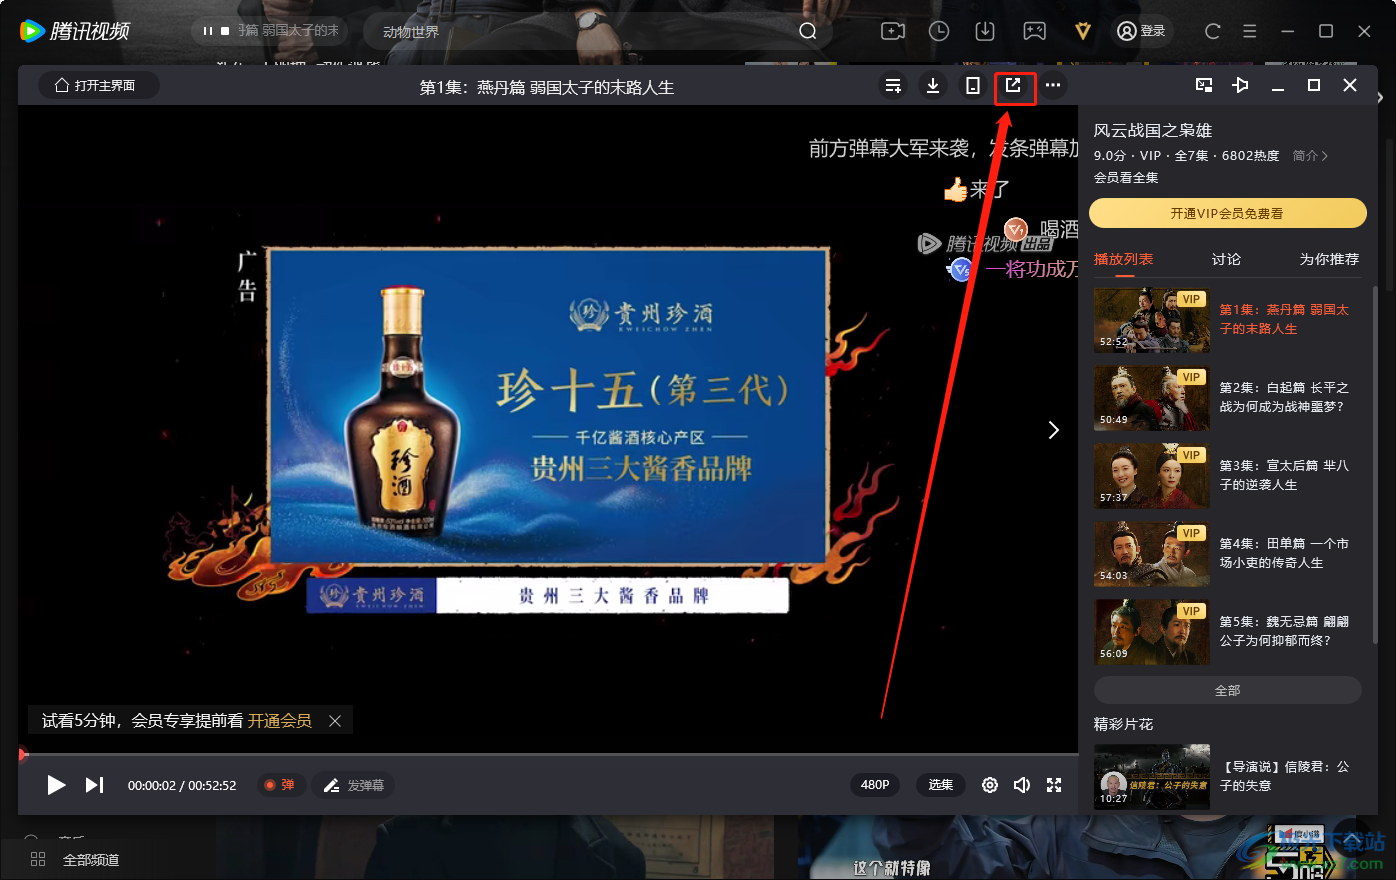Image resolution: width=1396 pixels, height=880 pixels.
Task: Click the gold VIP badge icon
Action: coord(1082,31)
